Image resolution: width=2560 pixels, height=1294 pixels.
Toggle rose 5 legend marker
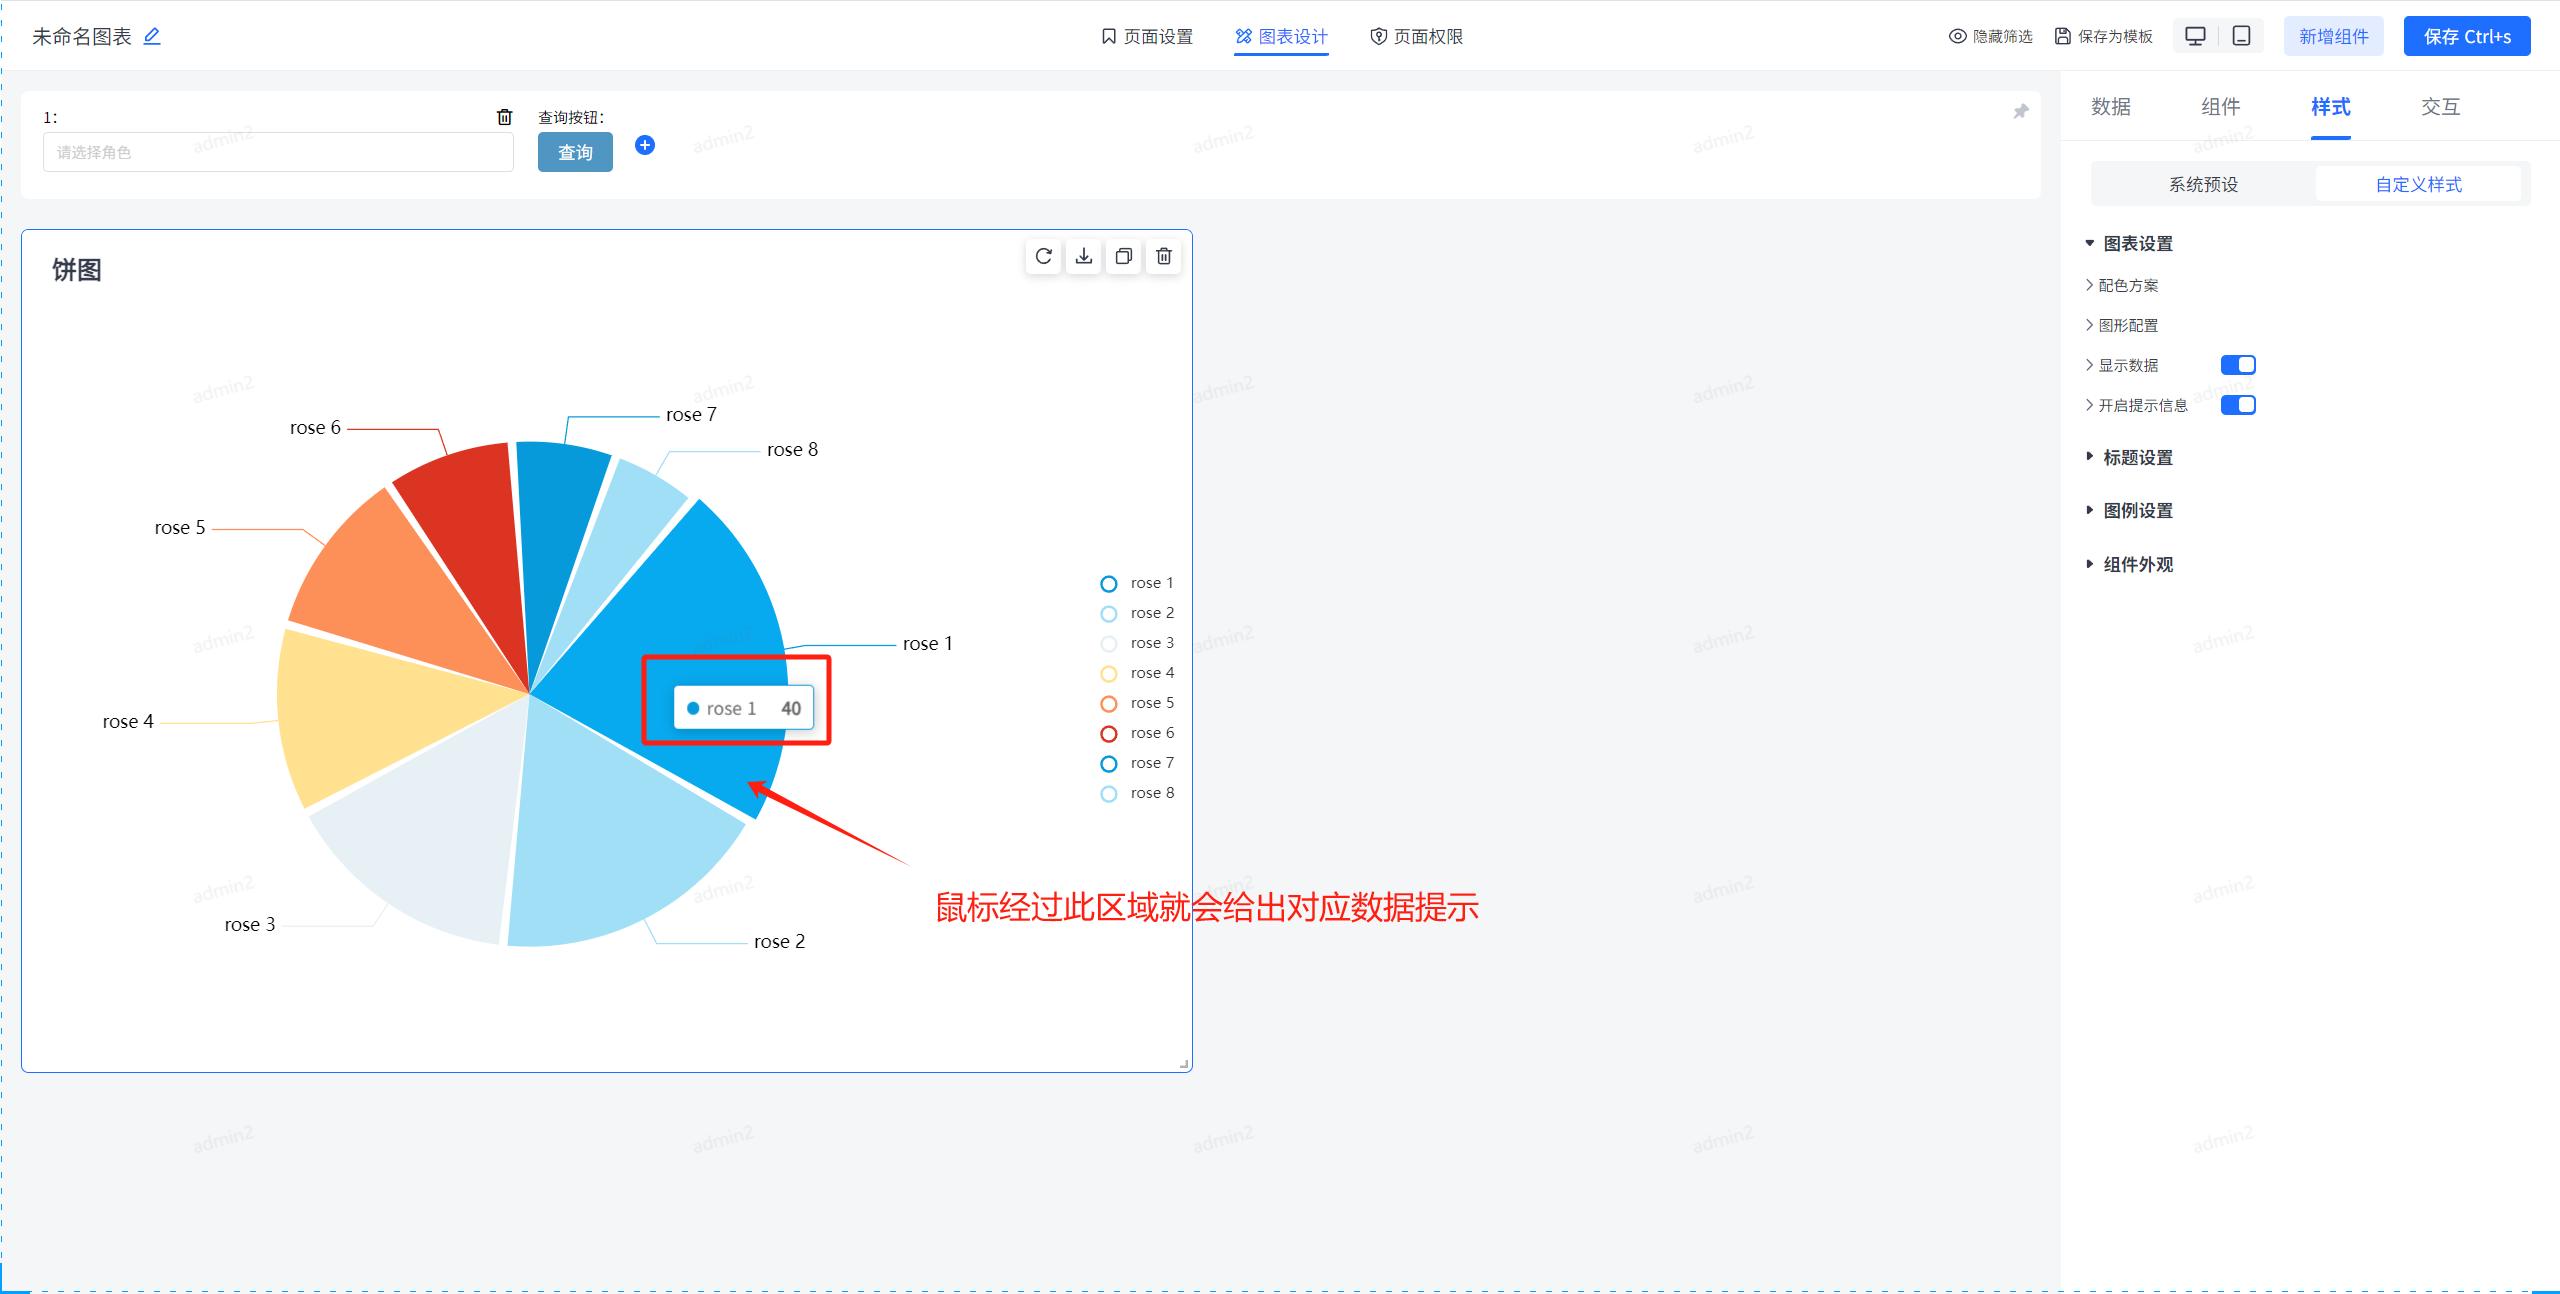(x=1109, y=704)
